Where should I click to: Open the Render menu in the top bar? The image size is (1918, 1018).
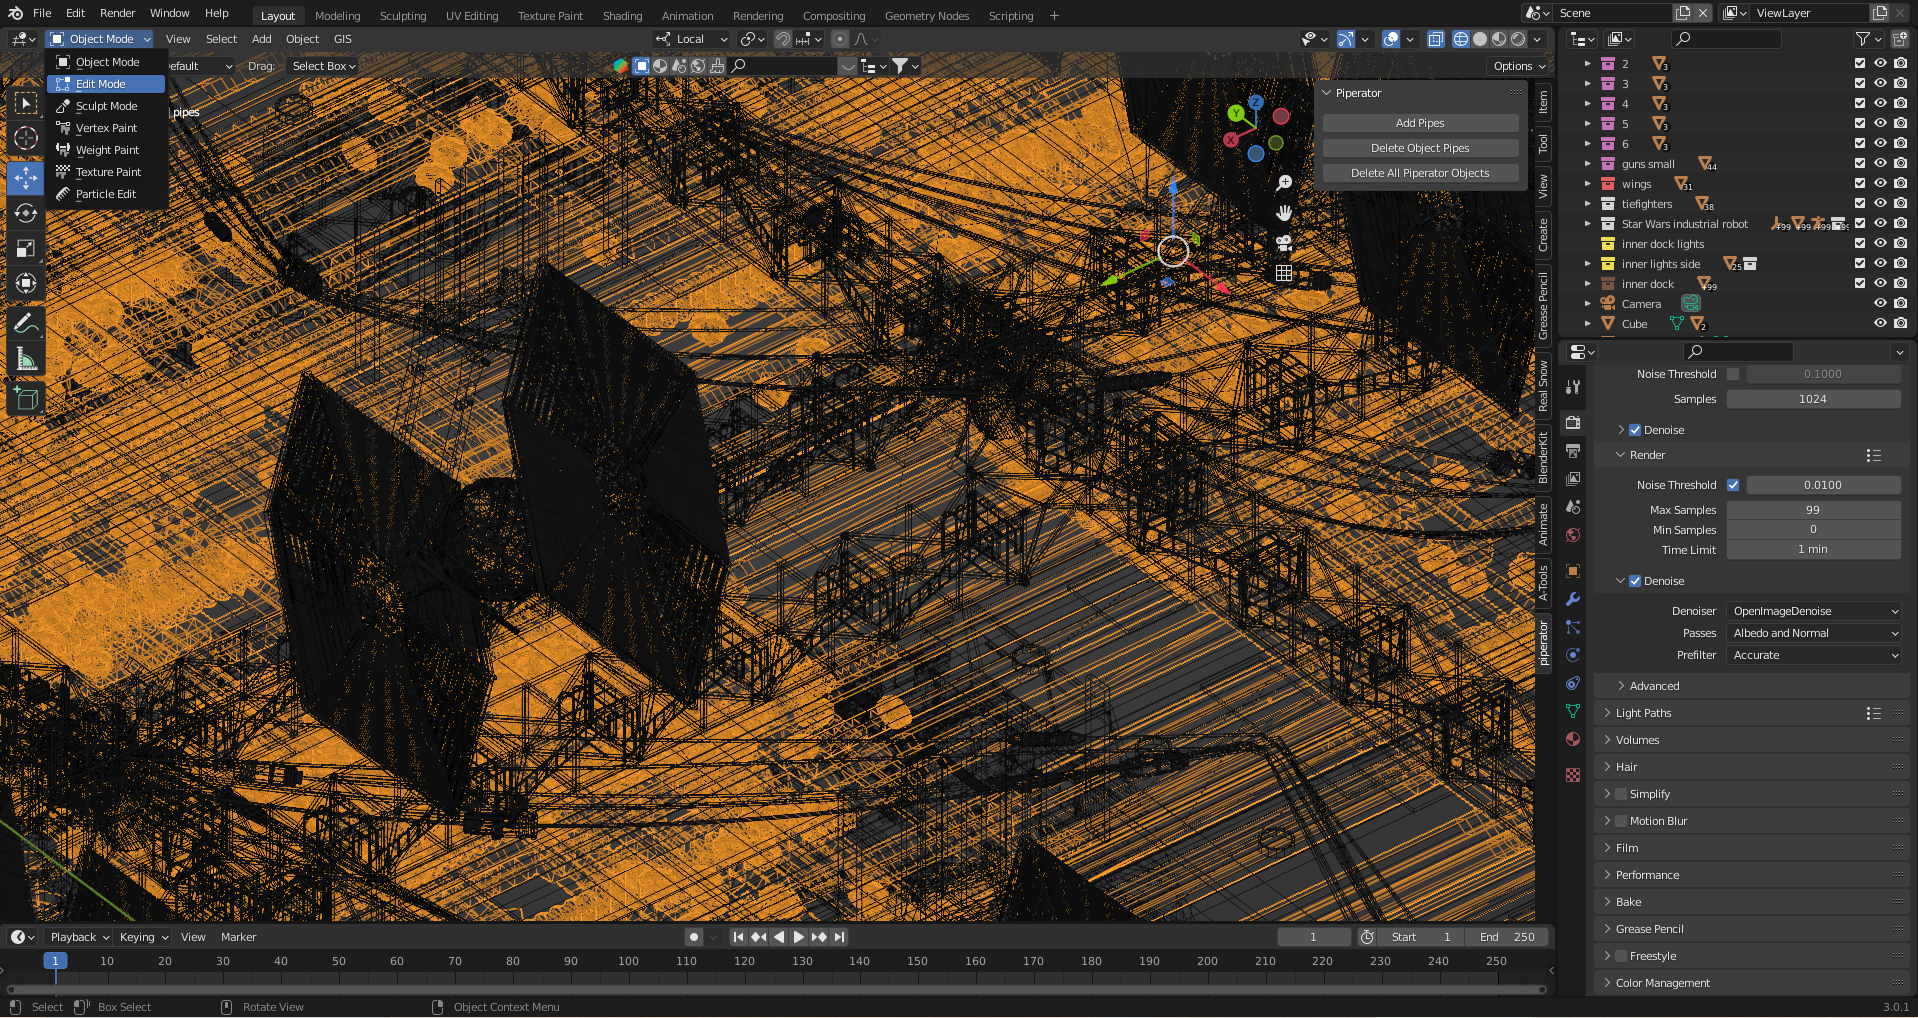[117, 13]
